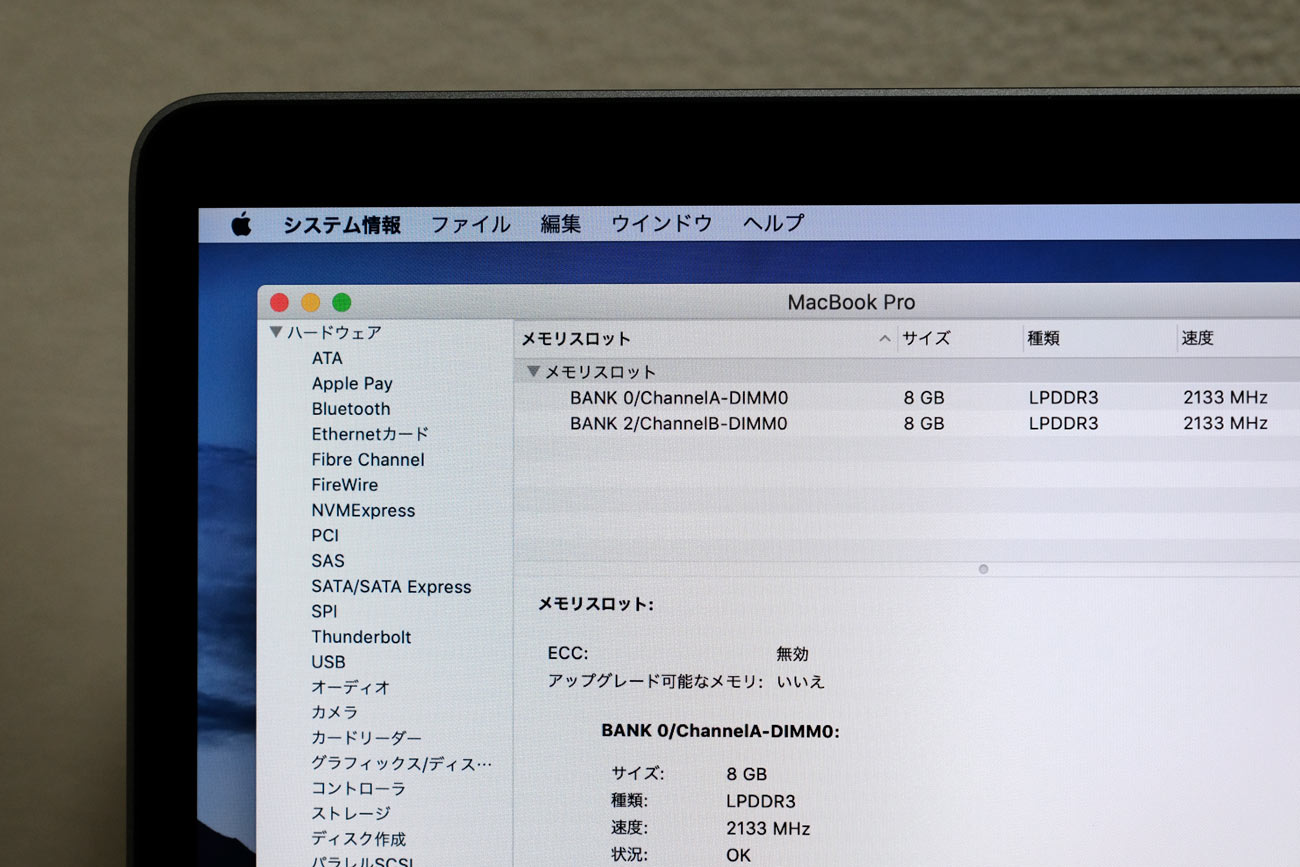Select グラフィックス/ディス… in the sidebar

401,764
